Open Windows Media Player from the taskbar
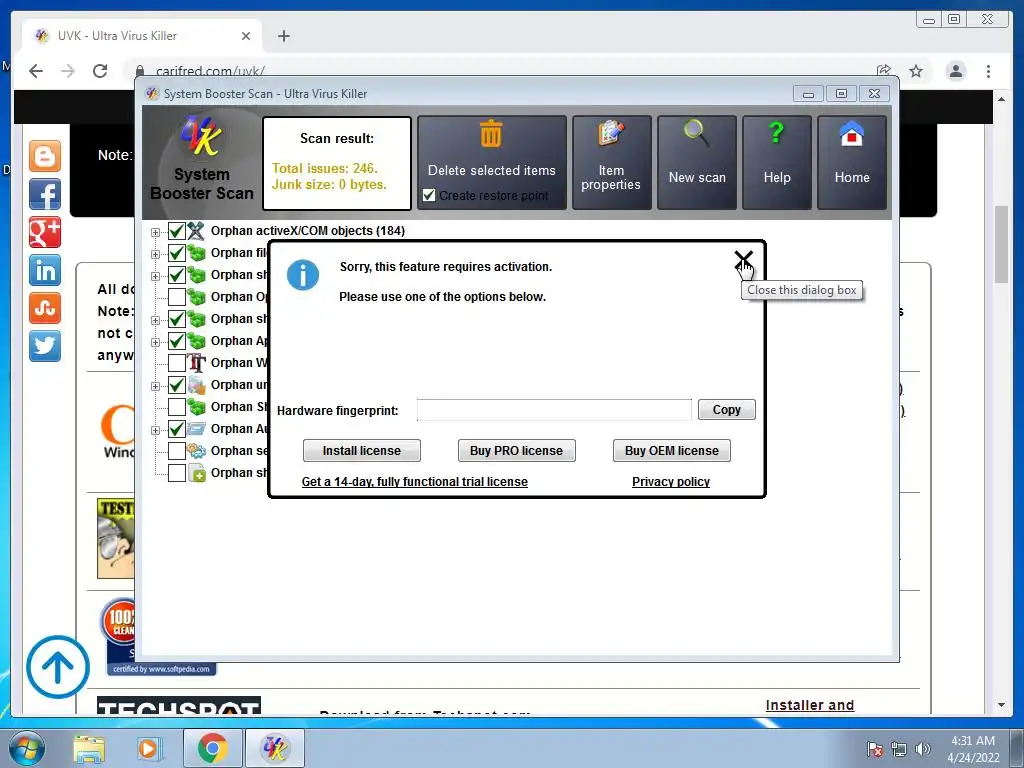1024x768 pixels. coord(148,748)
